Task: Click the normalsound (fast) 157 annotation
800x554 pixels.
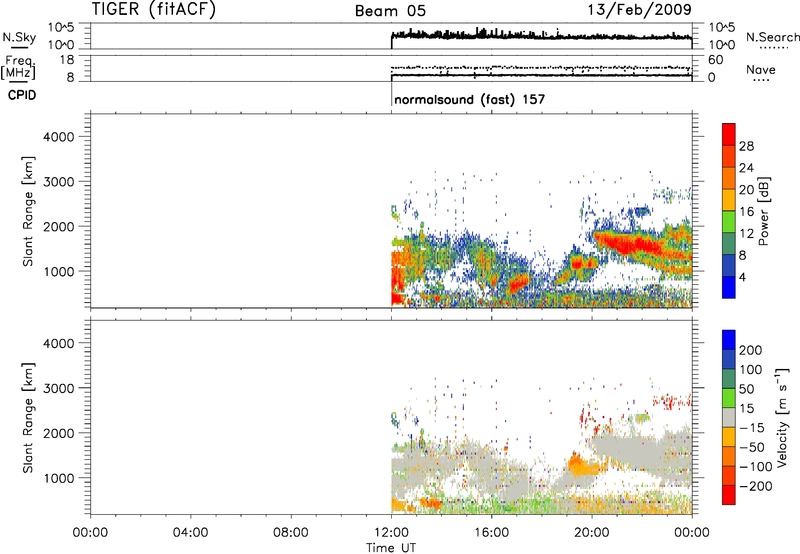Action: (x=469, y=99)
